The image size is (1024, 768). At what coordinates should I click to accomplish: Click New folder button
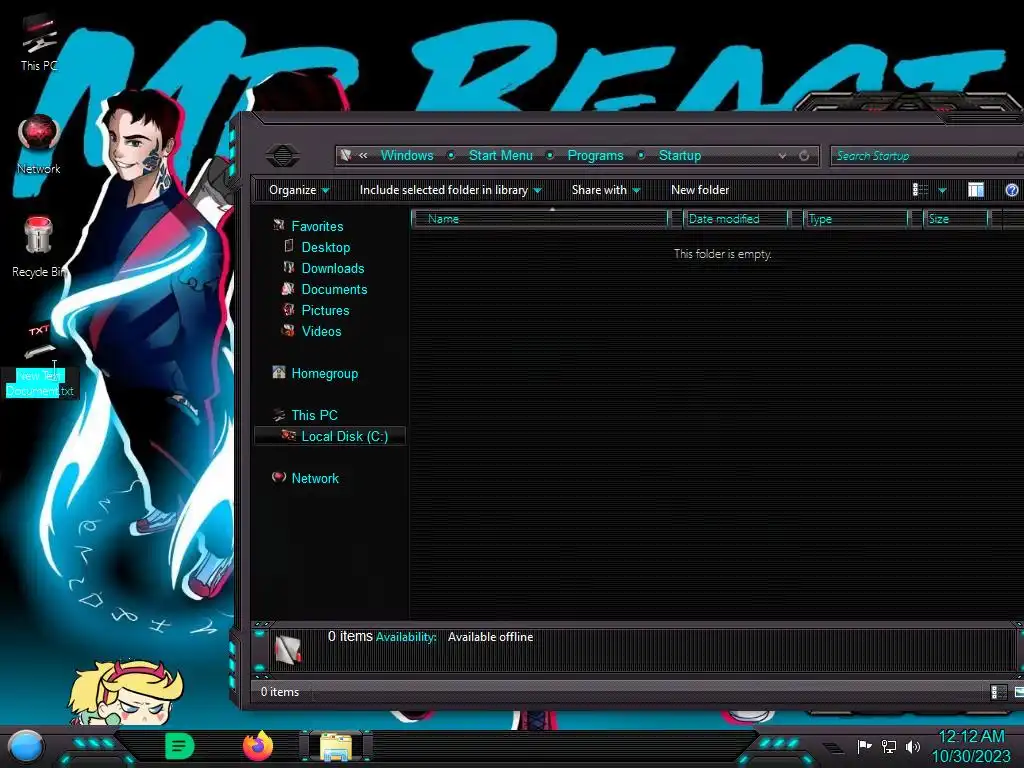point(699,190)
